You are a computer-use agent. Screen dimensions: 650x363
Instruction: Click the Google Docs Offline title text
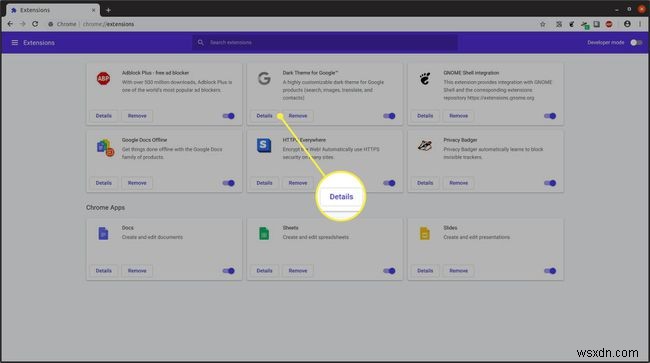click(x=144, y=140)
